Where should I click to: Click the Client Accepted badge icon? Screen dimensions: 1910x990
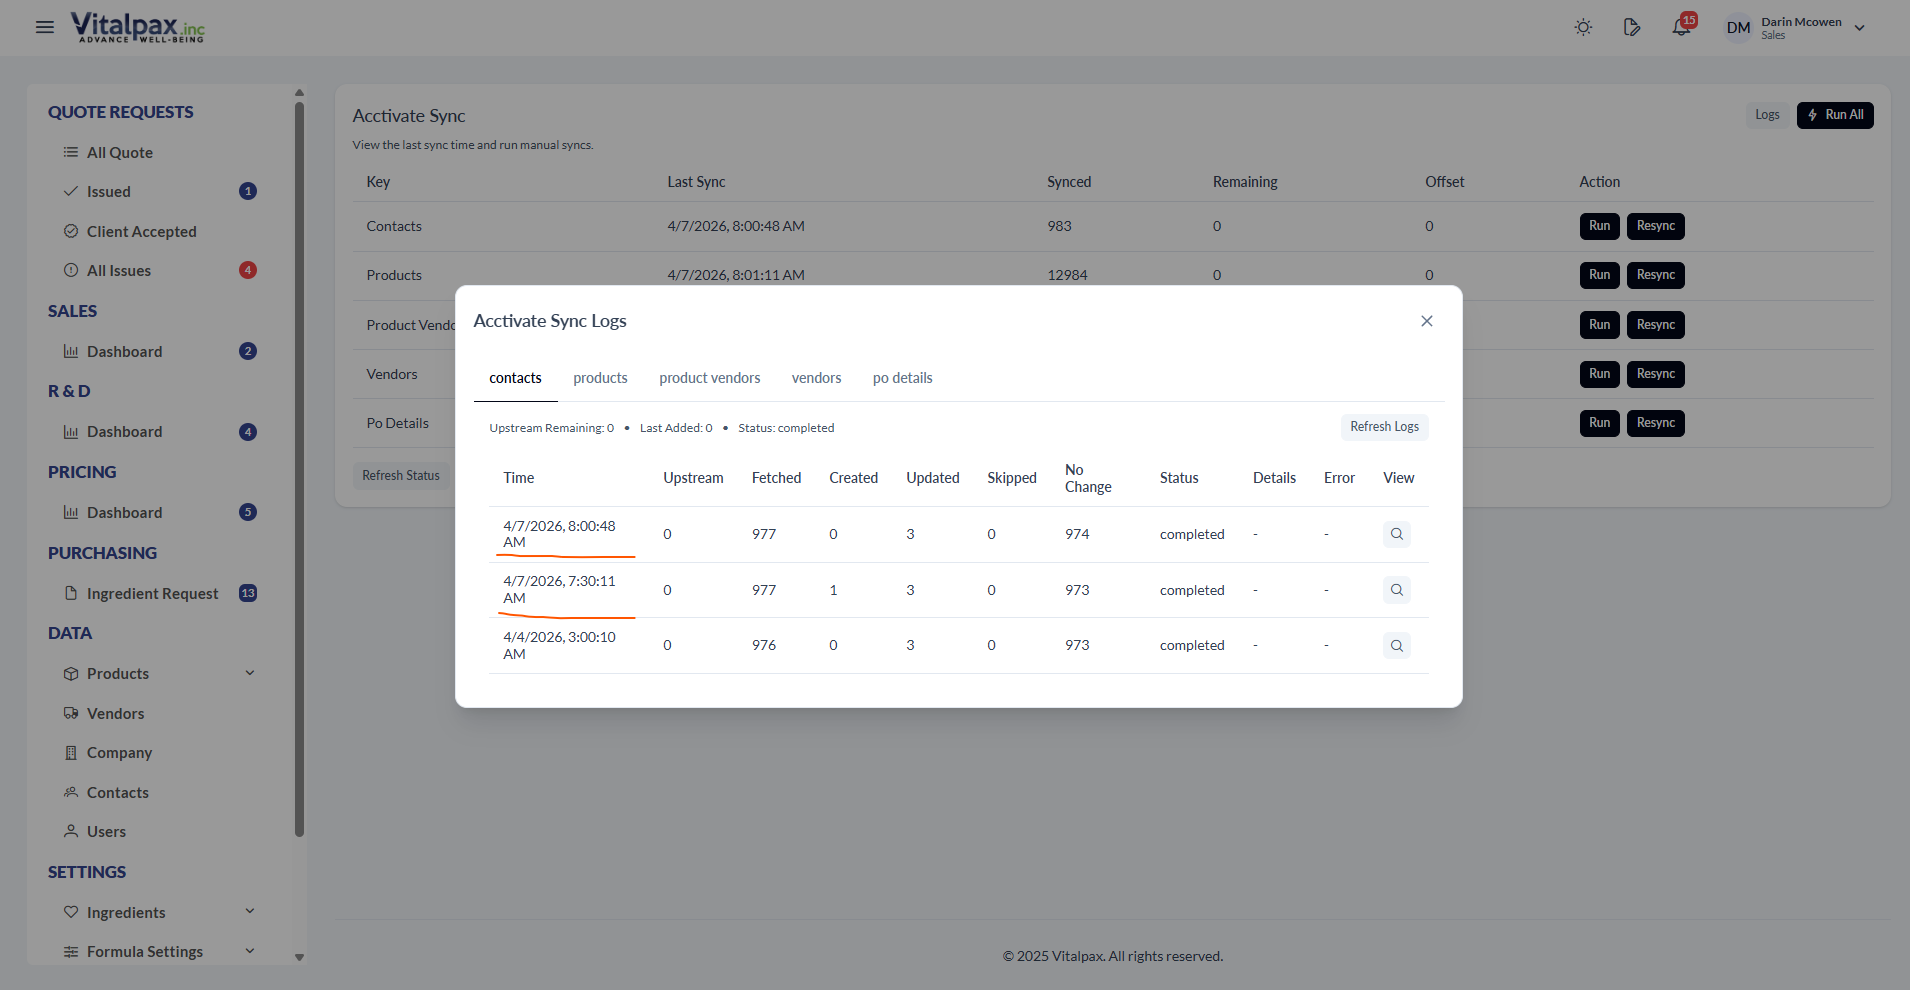point(70,231)
